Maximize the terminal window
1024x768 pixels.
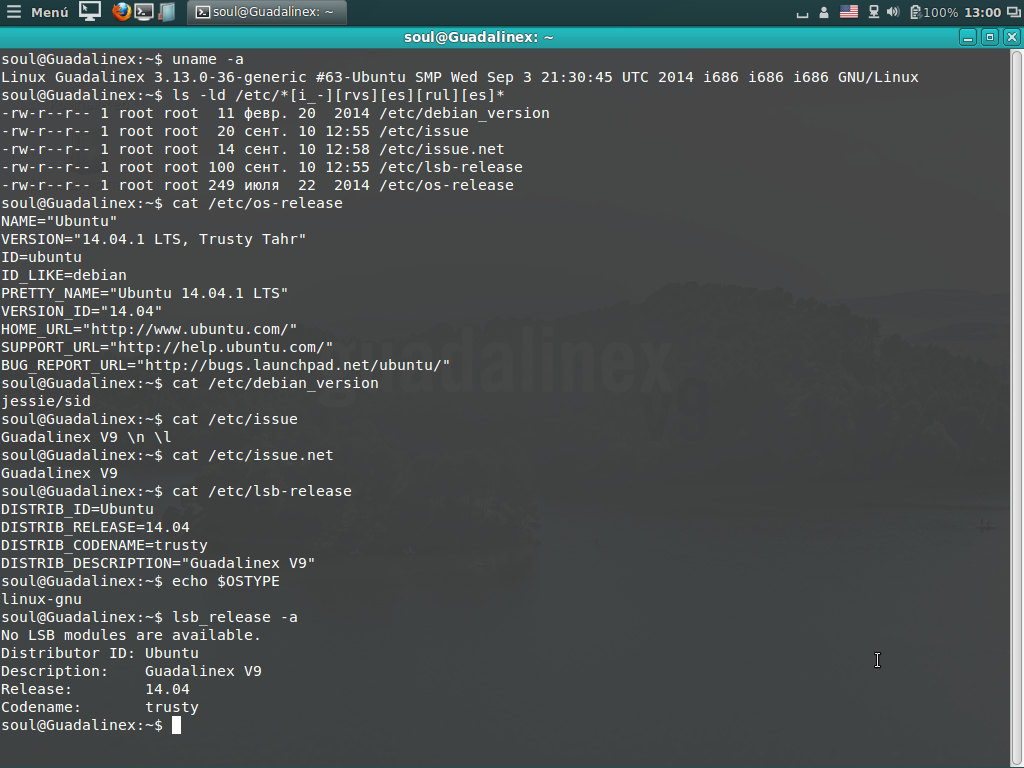(x=990, y=37)
